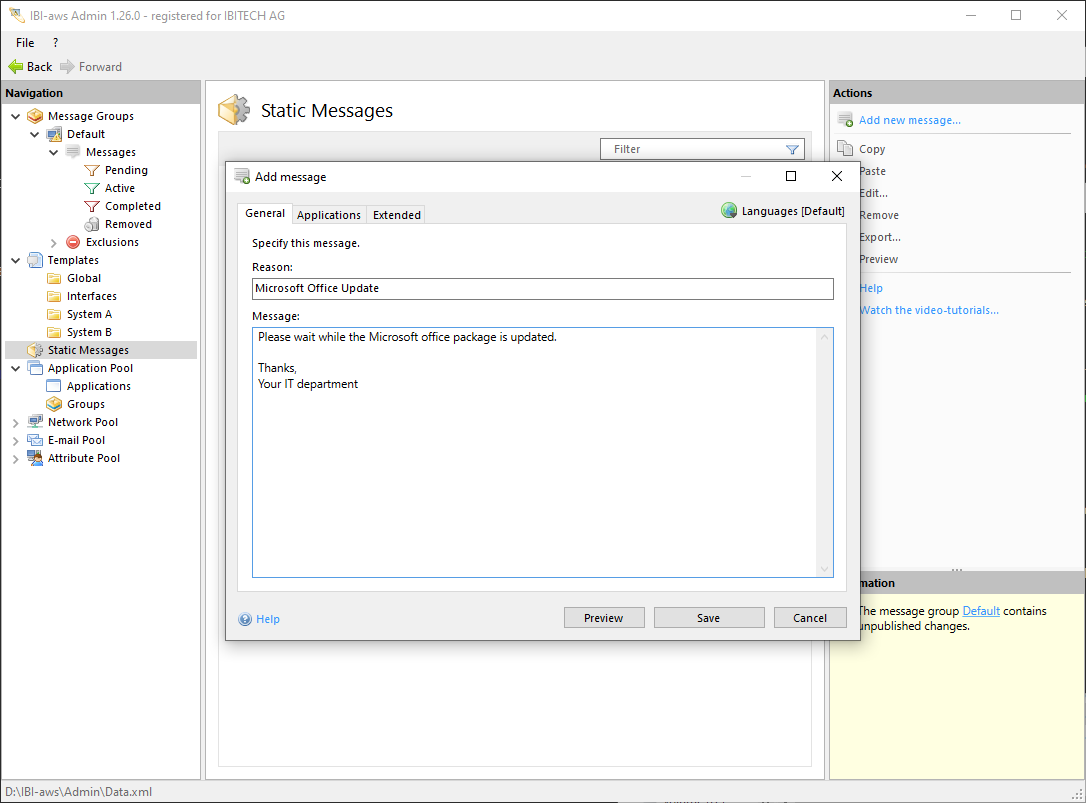
Task: Expand the Exclusions tree node
Action: pyautogui.click(x=54, y=242)
